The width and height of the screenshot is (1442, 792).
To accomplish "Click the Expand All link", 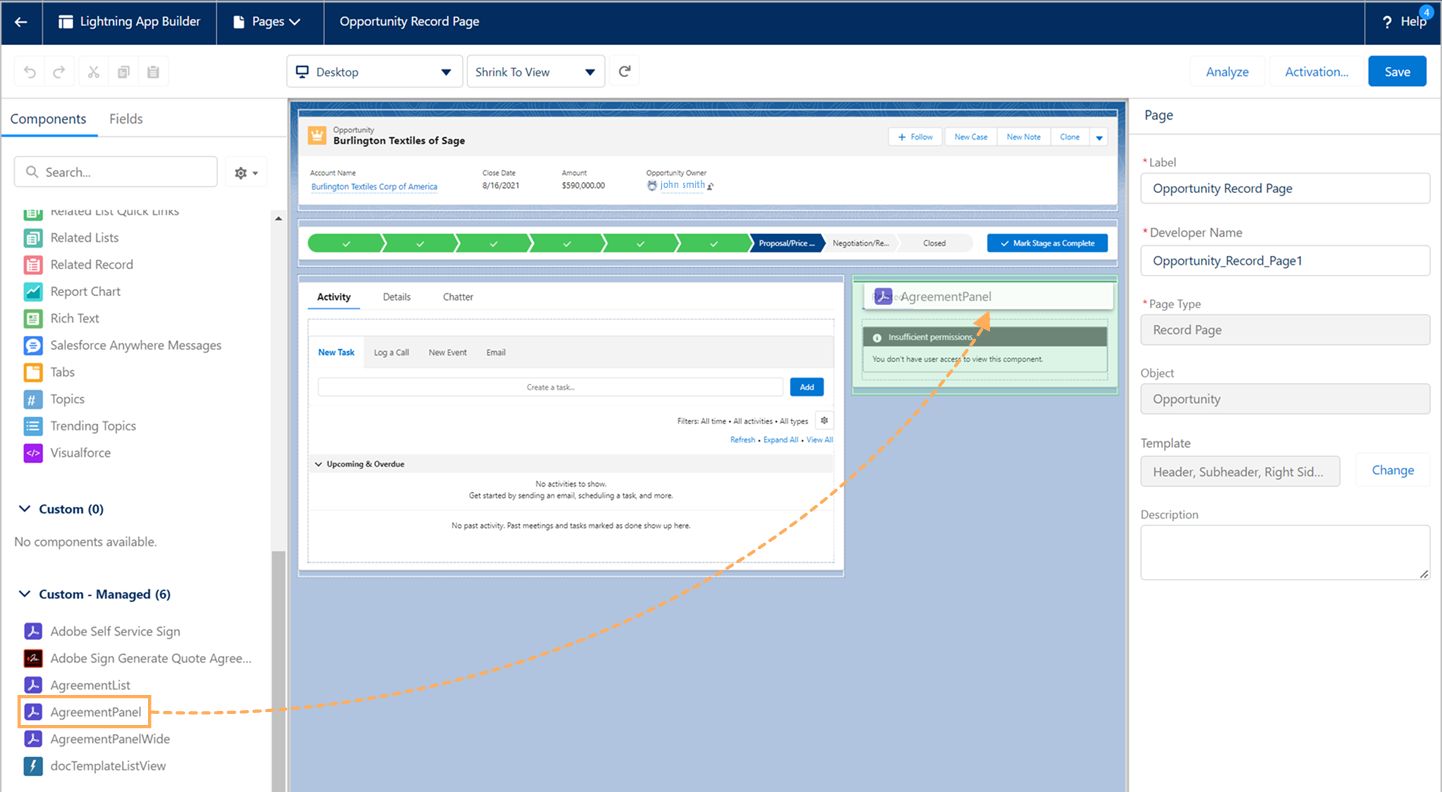I will pos(781,440).
